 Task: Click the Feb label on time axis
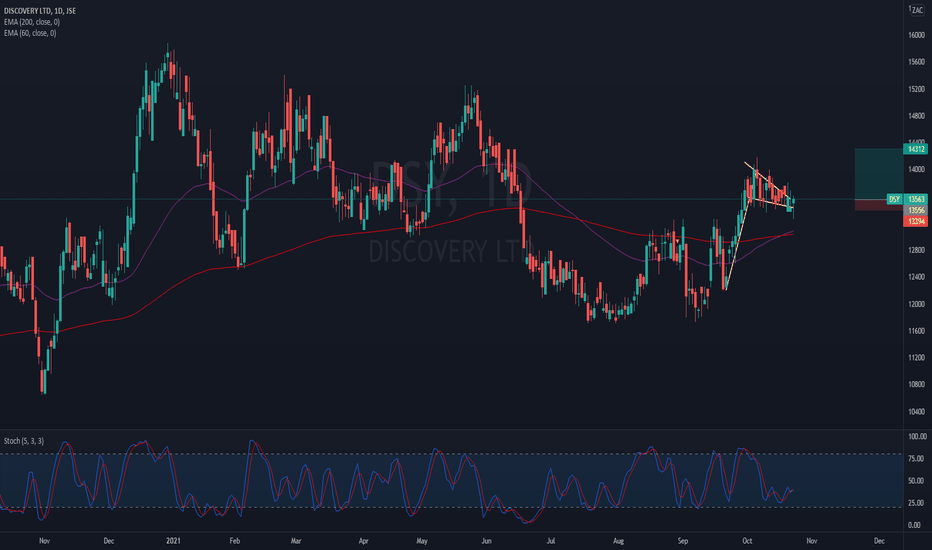[235, 541]
